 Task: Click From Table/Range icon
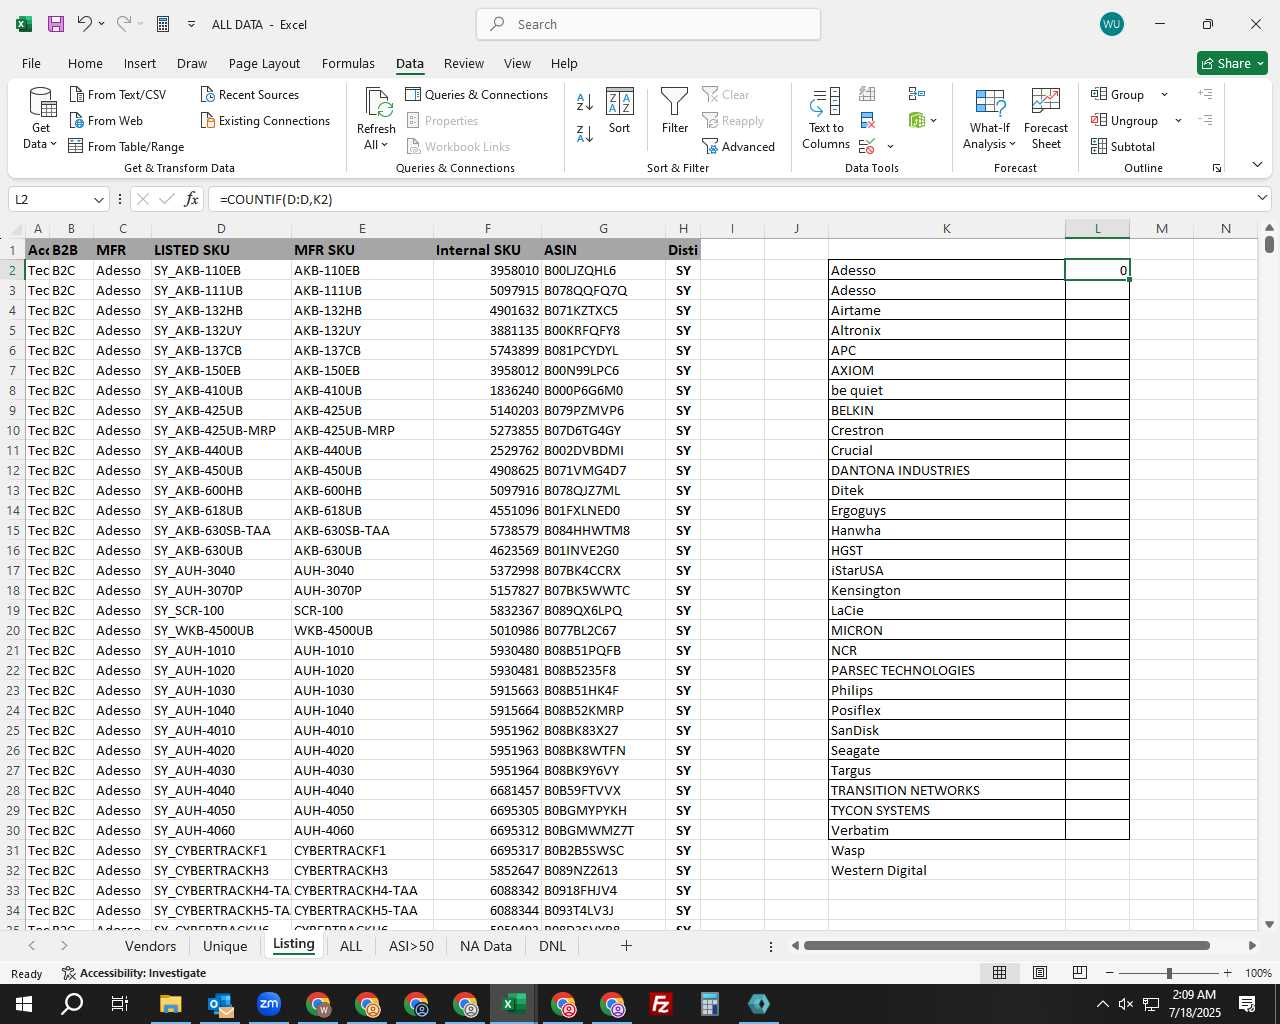click(x=76, y=146)
